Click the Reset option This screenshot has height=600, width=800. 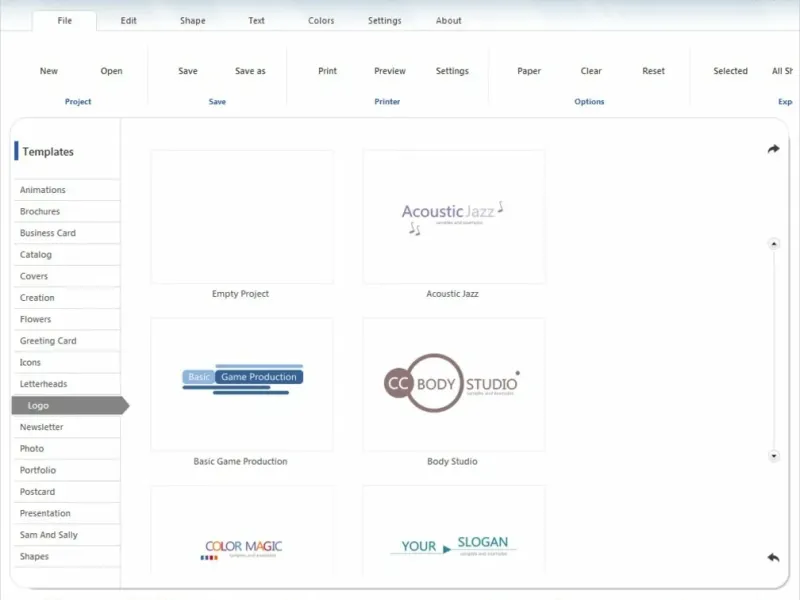654,71
